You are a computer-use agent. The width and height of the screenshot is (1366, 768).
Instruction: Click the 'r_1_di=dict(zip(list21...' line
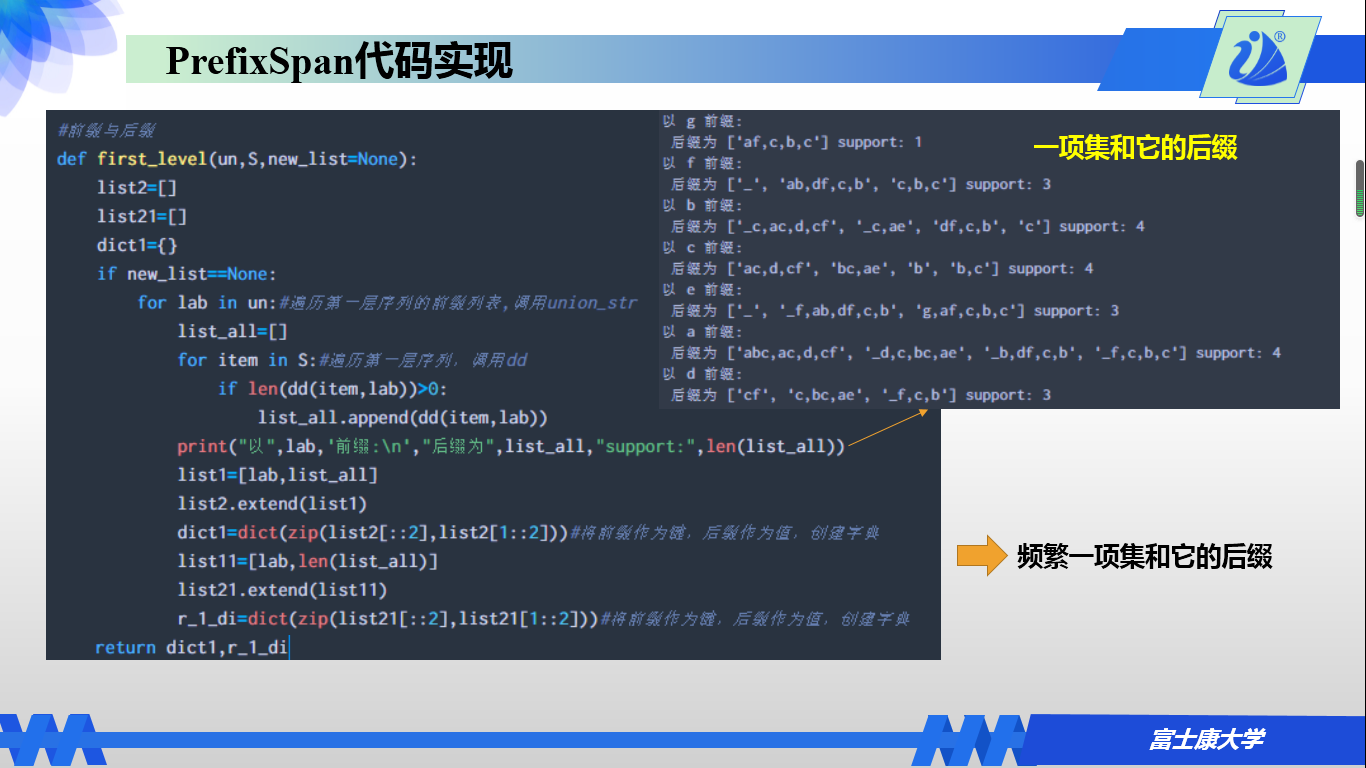543,619
